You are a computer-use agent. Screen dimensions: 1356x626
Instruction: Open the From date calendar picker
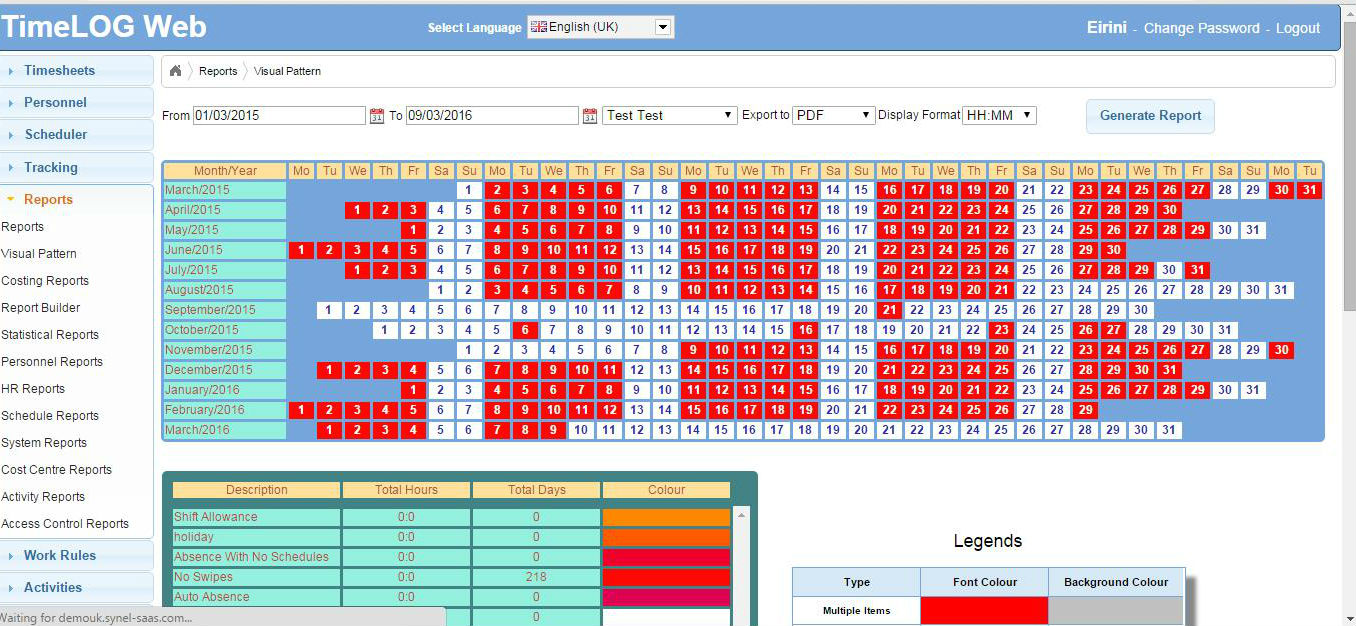click(377, 116)
